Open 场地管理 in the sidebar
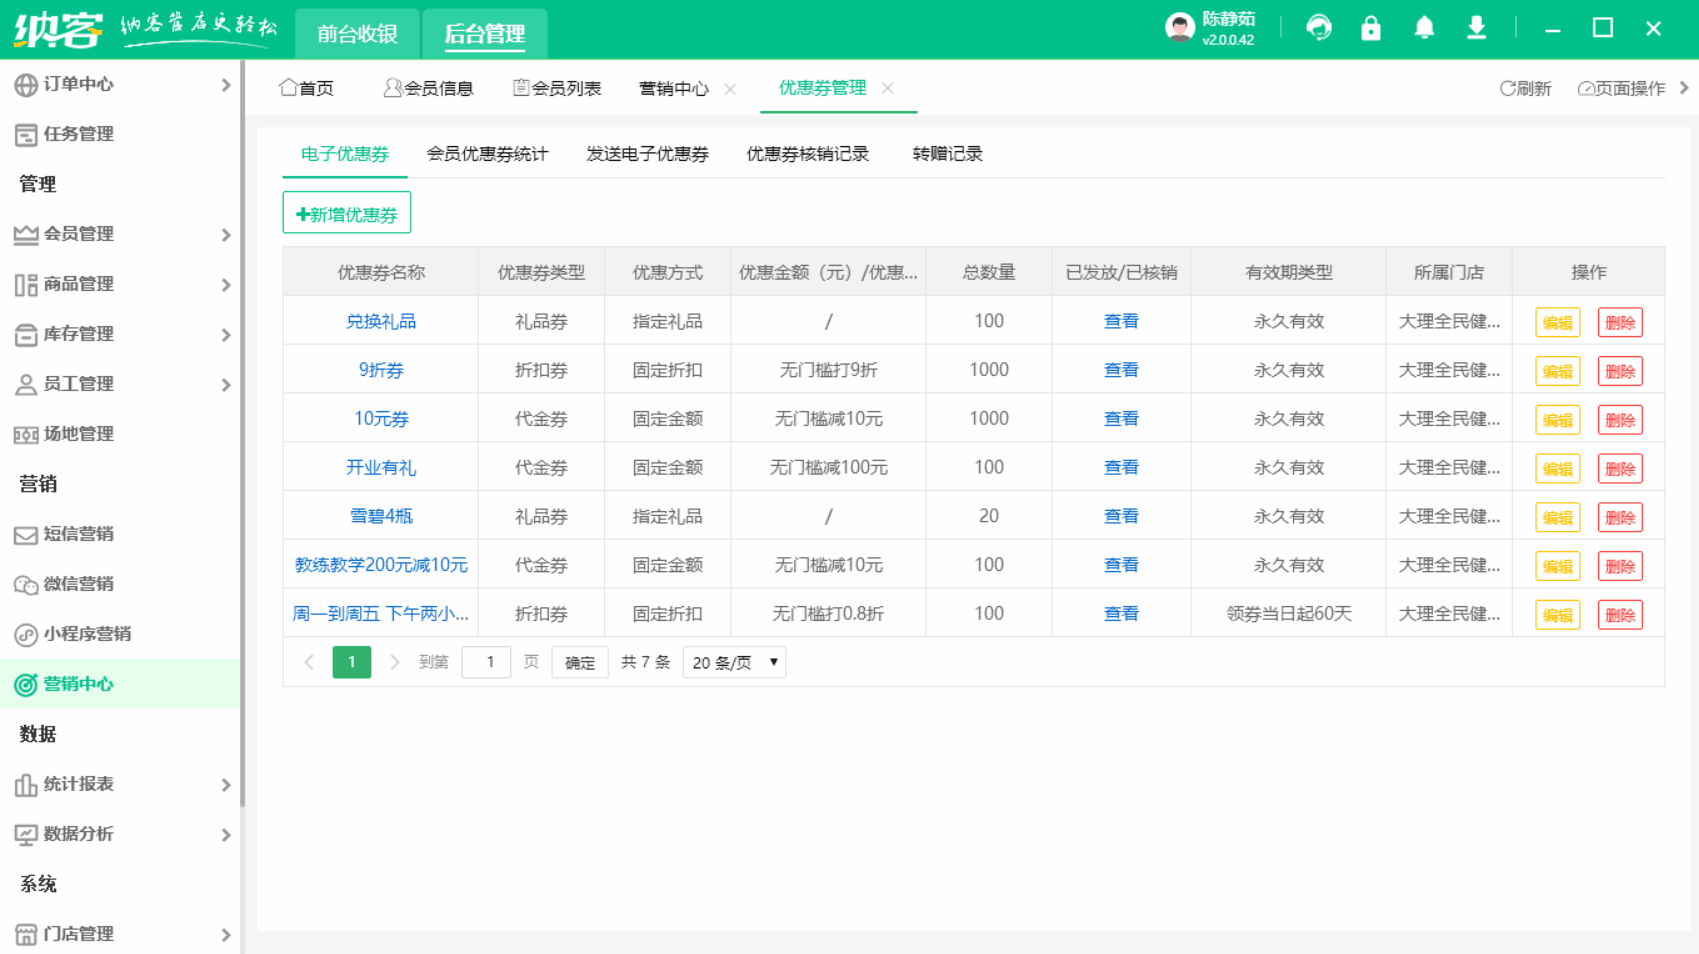Image resolution: width=1699 pixels, height=954 pixels. 75,434
